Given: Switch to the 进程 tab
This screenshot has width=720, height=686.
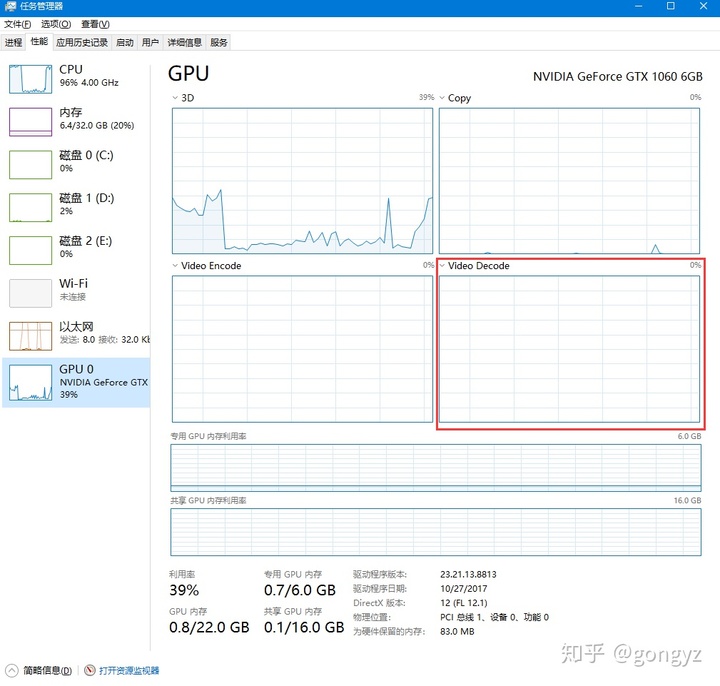Looking at the screenshot, I should (x=13, y=42).
